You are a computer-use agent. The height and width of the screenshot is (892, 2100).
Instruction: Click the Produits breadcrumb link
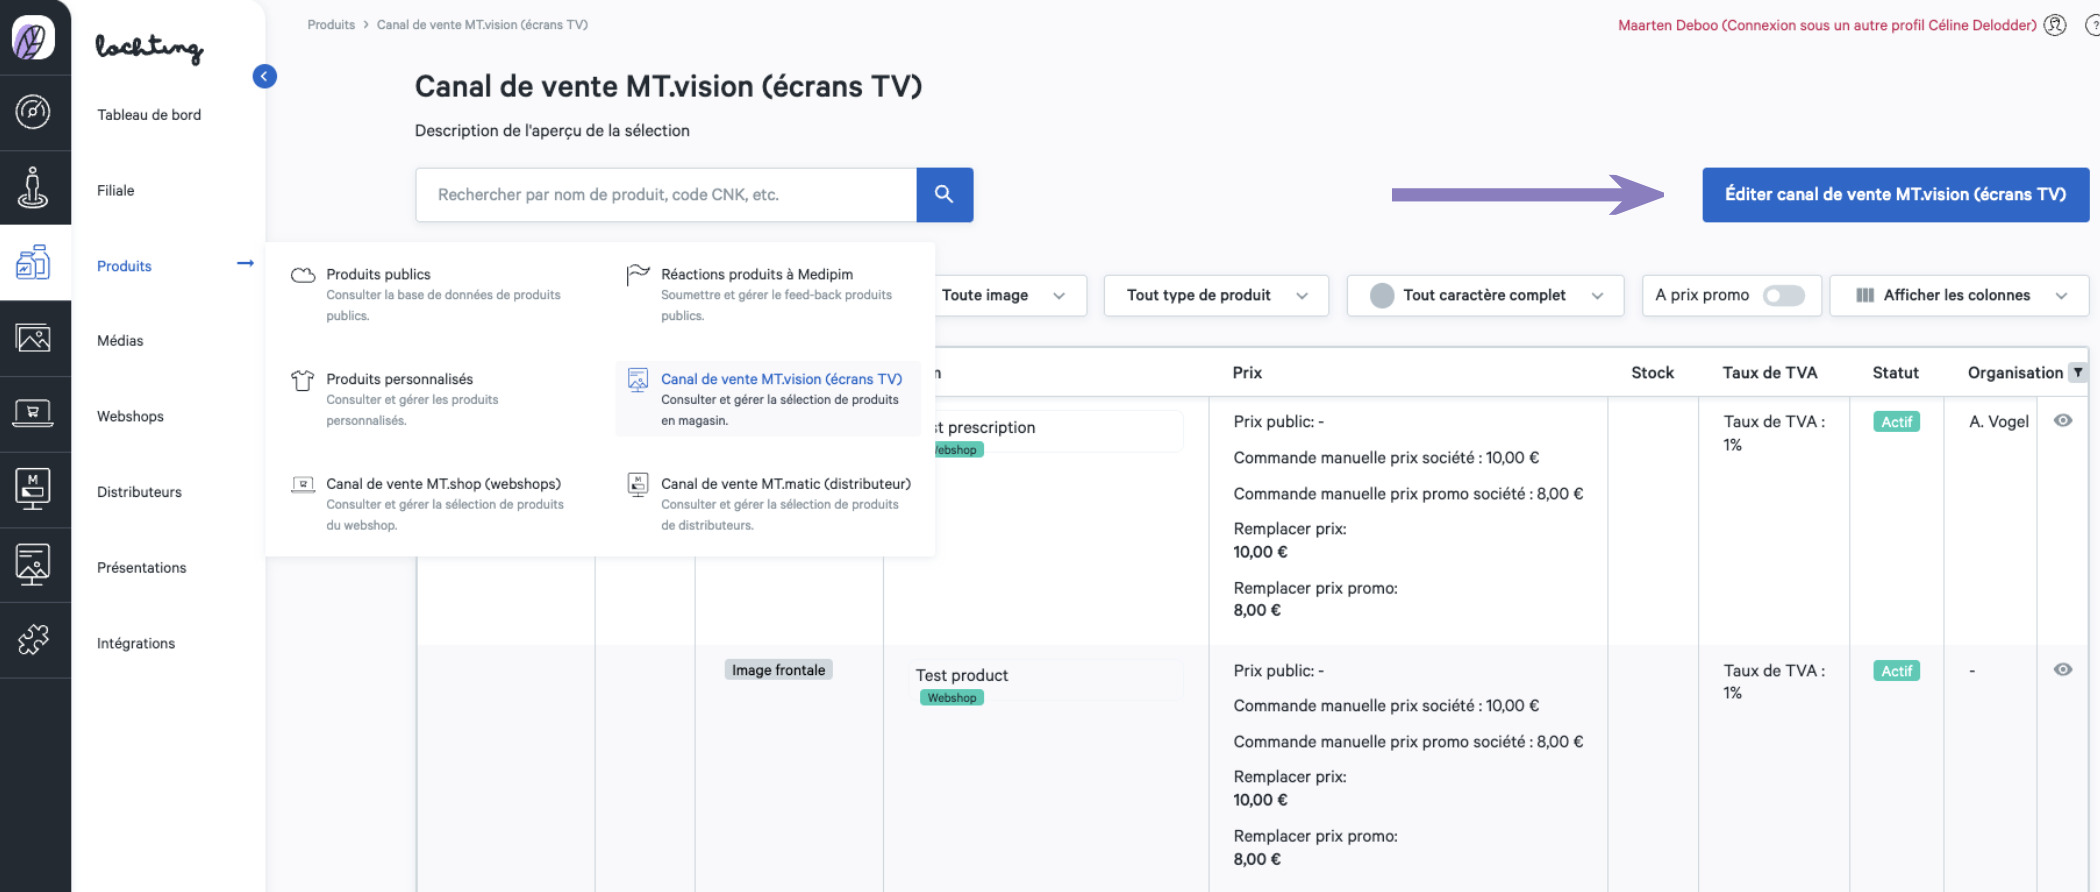(x=331, y=25)
